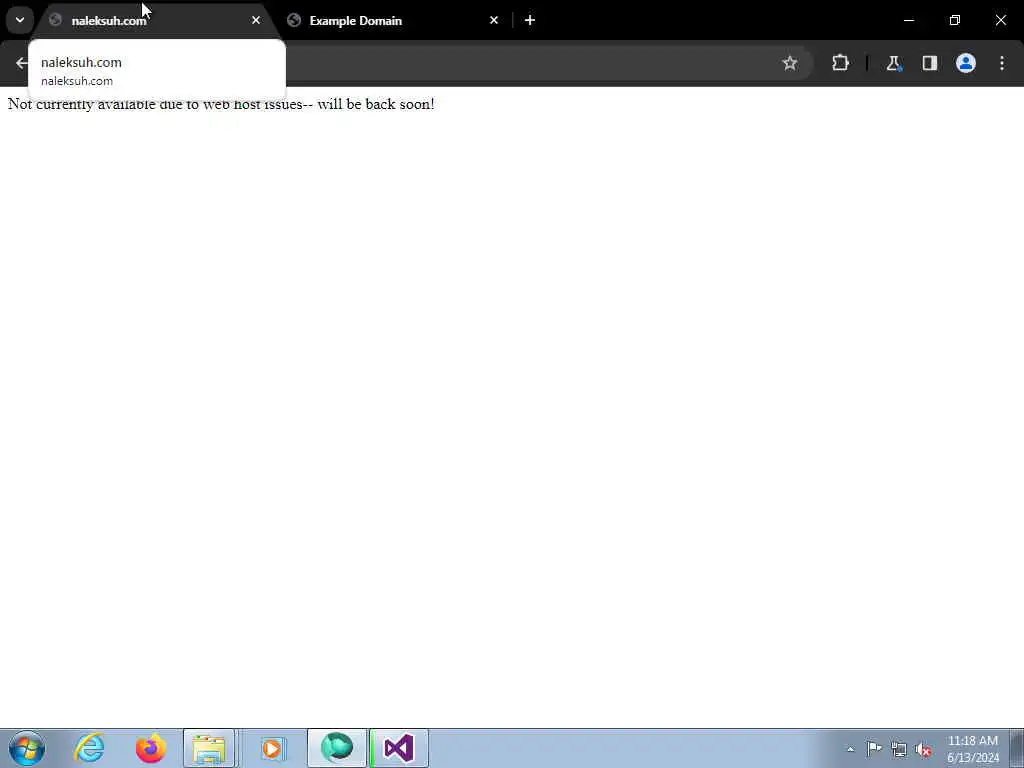
Task: Open Windows Explorer from taskbar
Action: 209,748
